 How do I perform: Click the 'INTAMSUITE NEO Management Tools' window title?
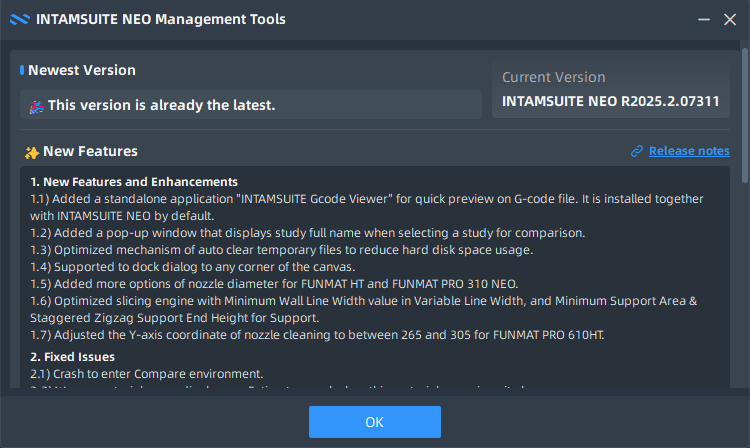pos(161,20)
